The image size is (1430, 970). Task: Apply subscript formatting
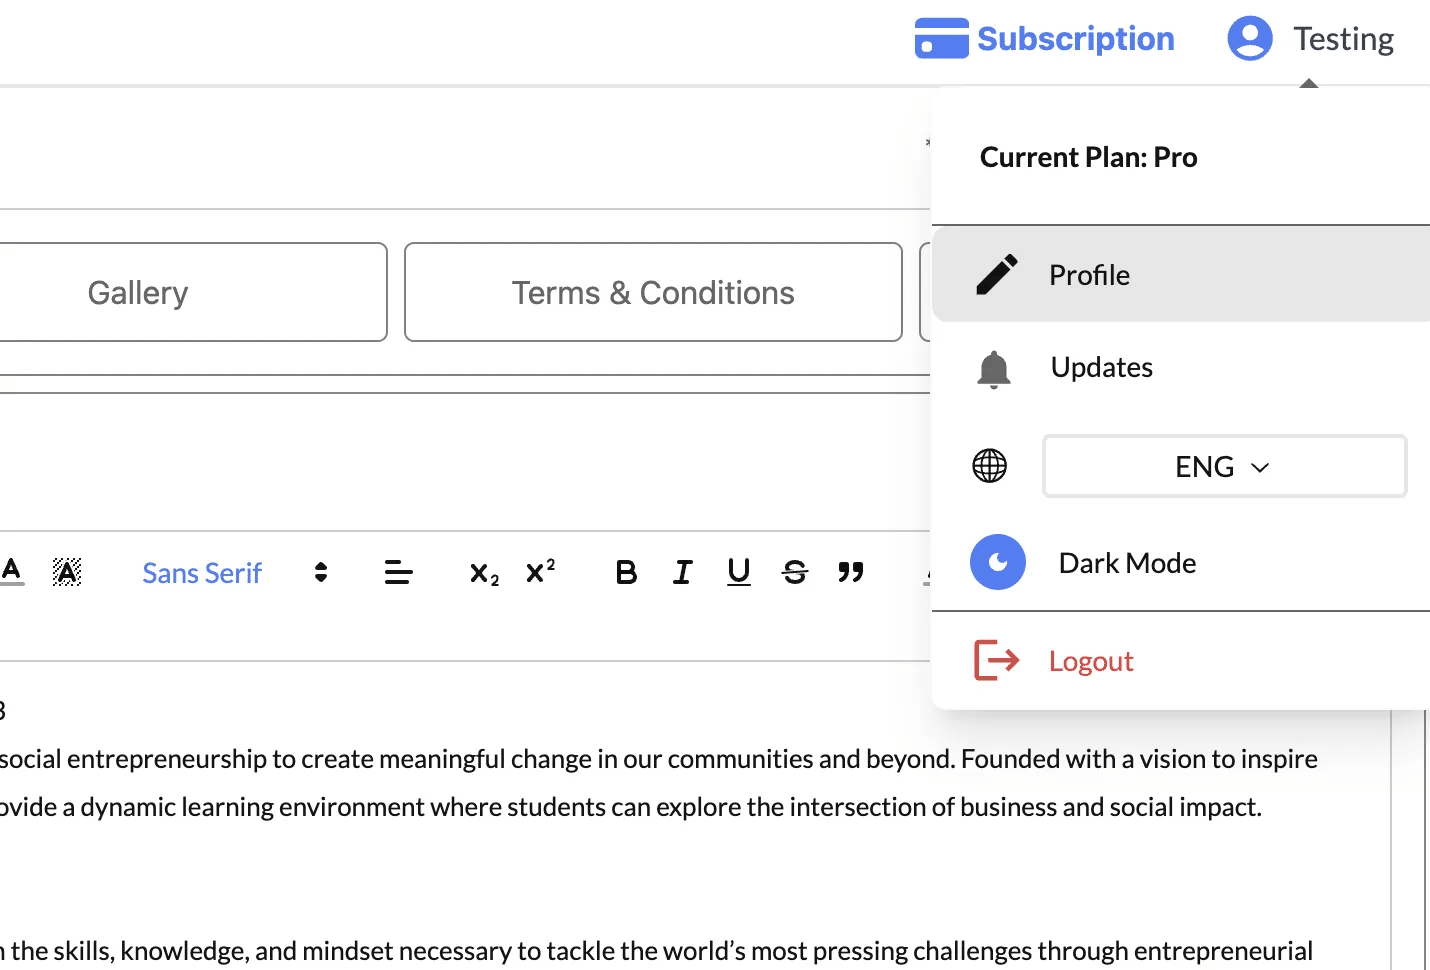pyautogui.click(x=484, y=573)
